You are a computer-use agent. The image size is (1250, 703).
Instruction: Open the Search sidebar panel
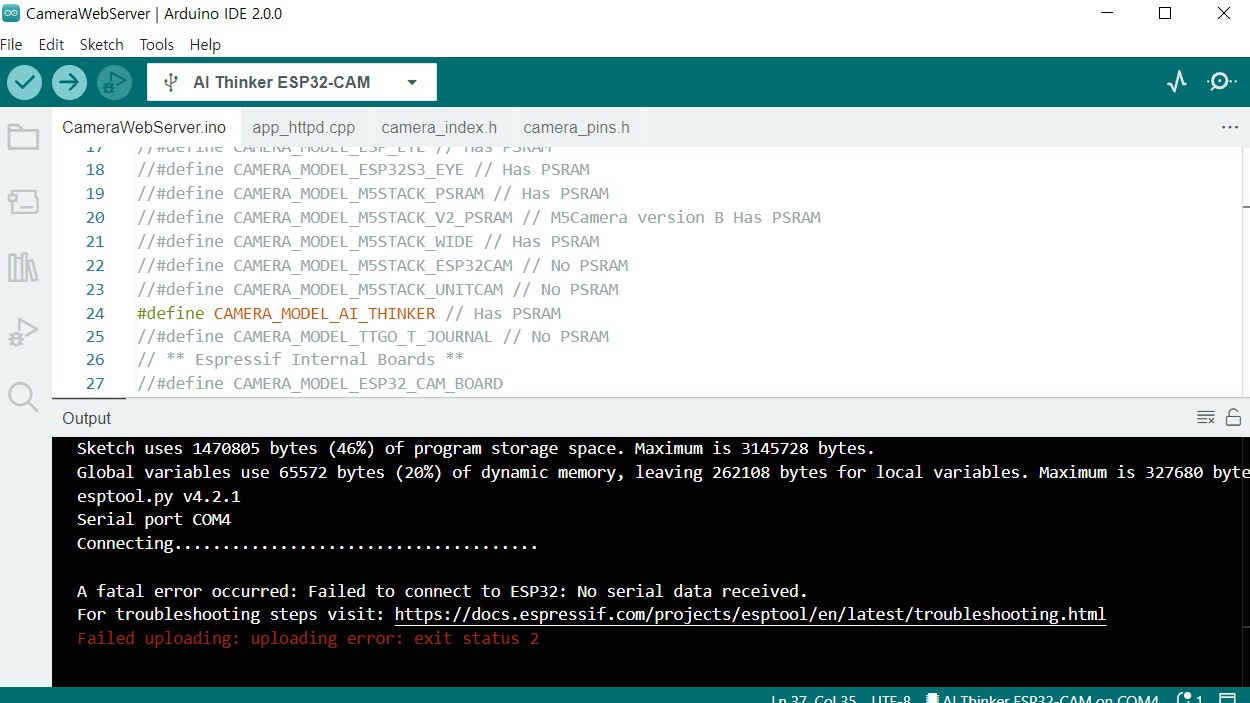pyautogui.click(x=23, y=397)
